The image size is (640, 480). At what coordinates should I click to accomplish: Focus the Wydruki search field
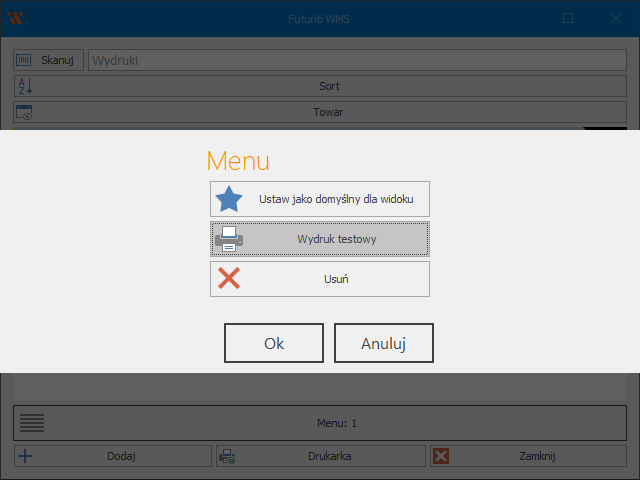point(355,60)
